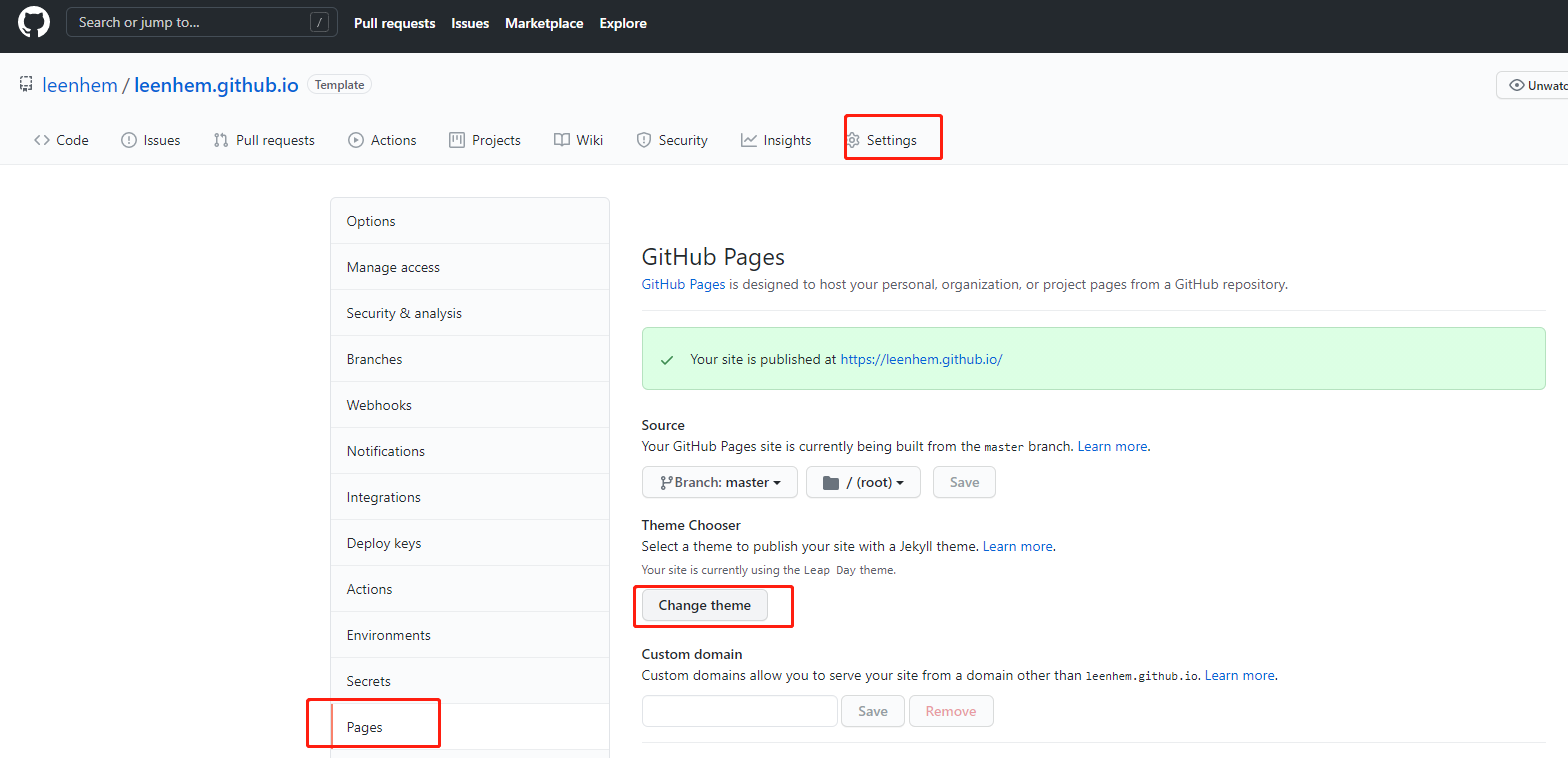Screen dimensions: 1568x758
Task: Open the repository Issues tab
Action: [151, 140]
